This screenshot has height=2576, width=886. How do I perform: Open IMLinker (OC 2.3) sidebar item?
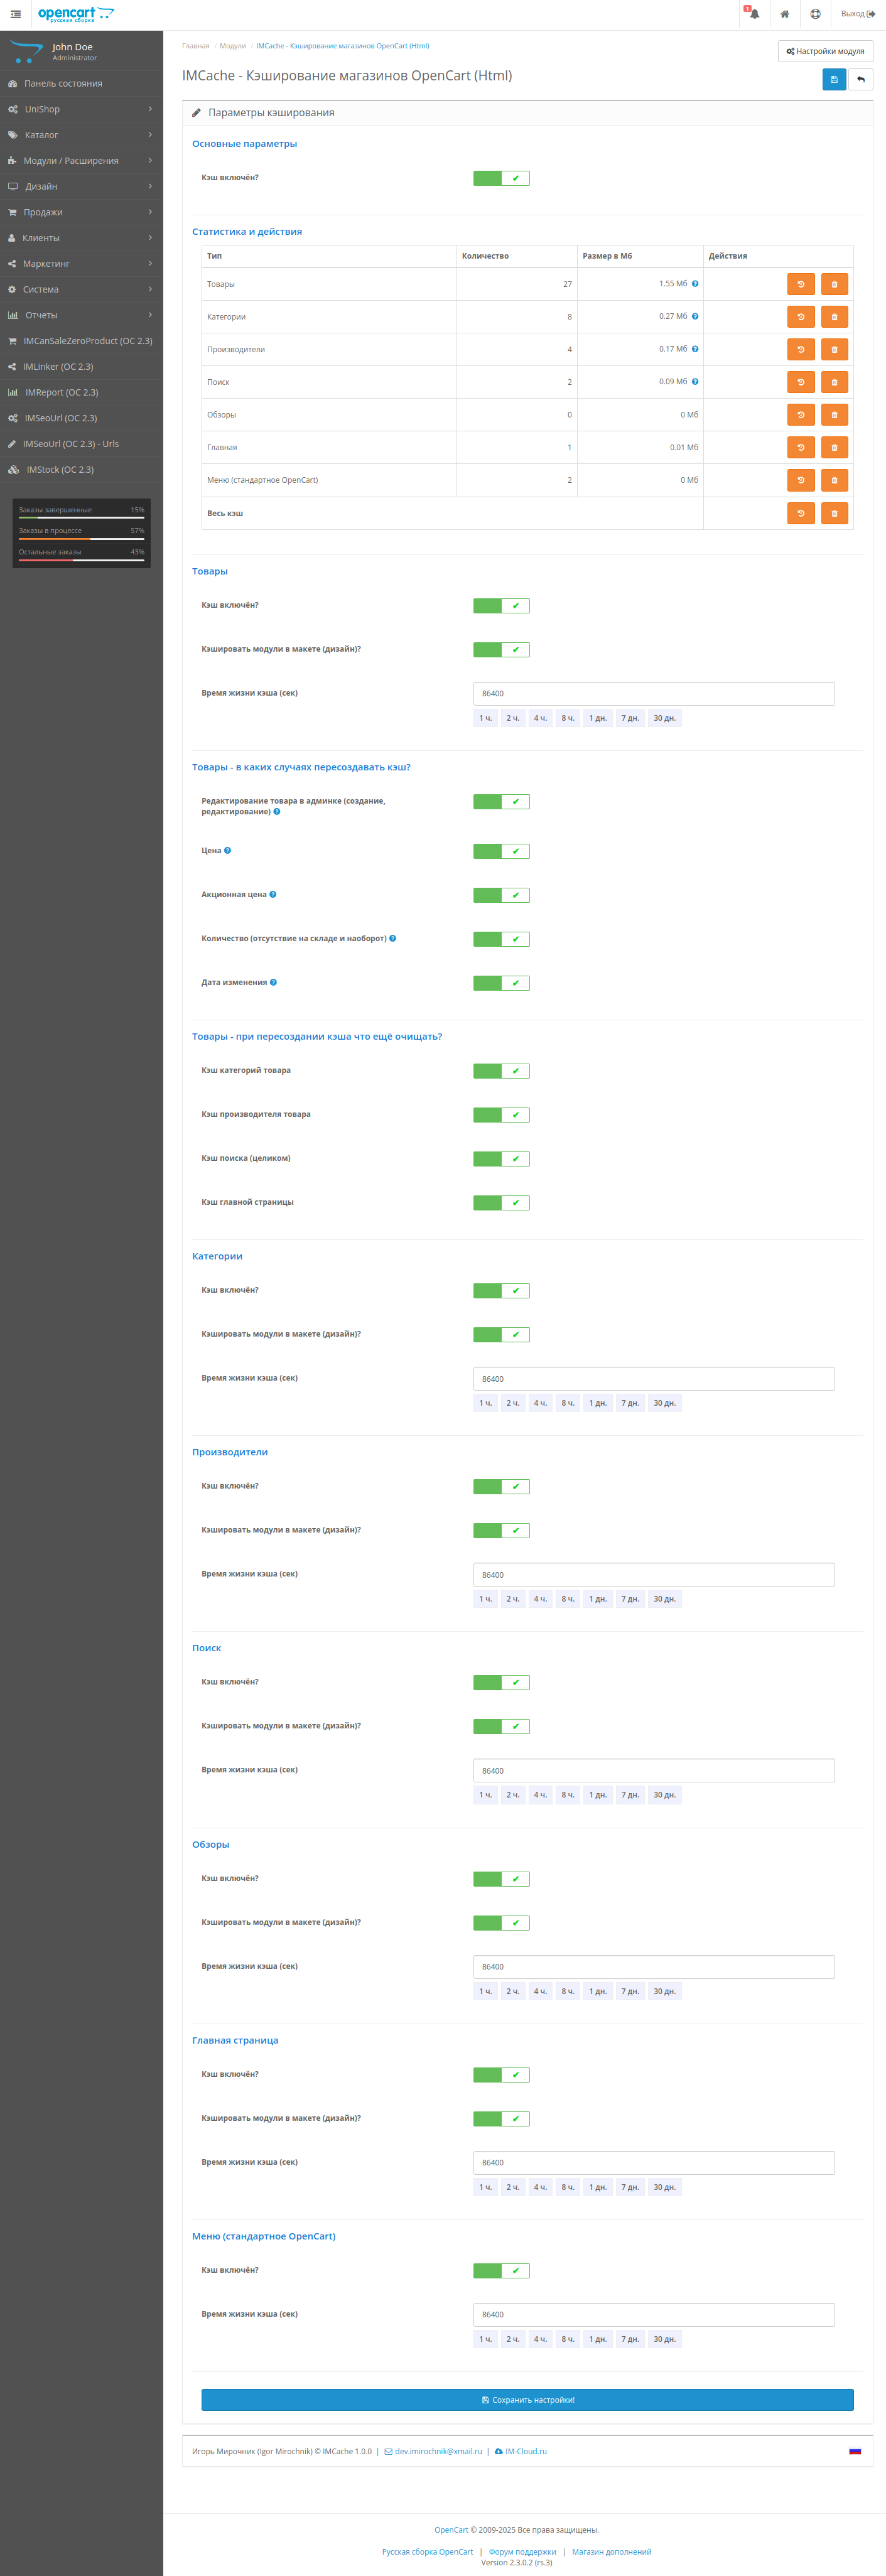pos(81,367)
